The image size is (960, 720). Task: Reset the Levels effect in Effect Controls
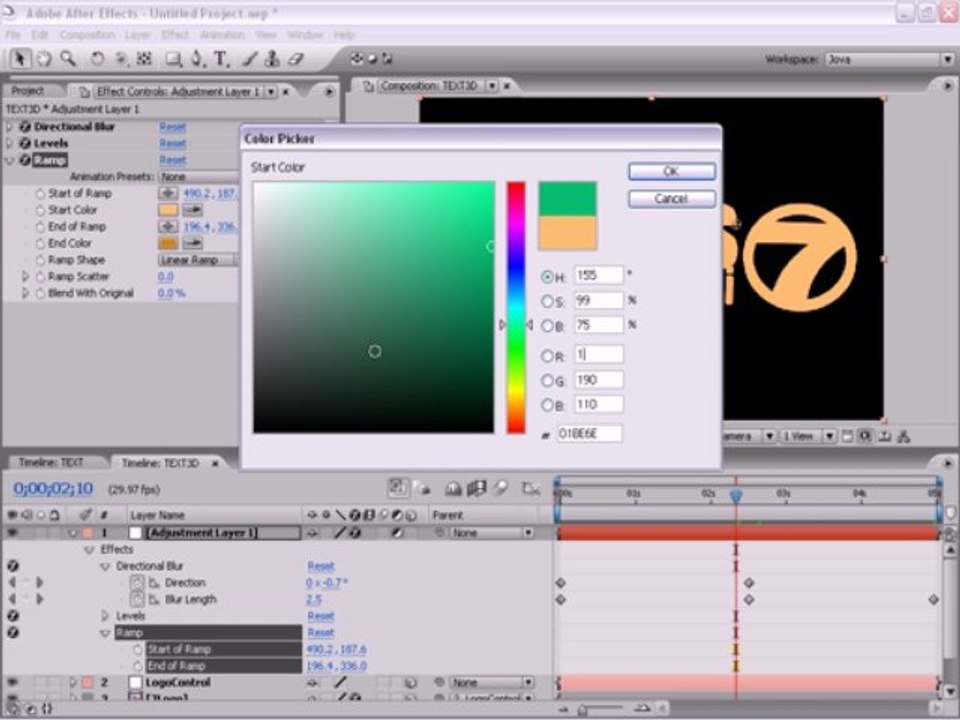coord(173,143)
